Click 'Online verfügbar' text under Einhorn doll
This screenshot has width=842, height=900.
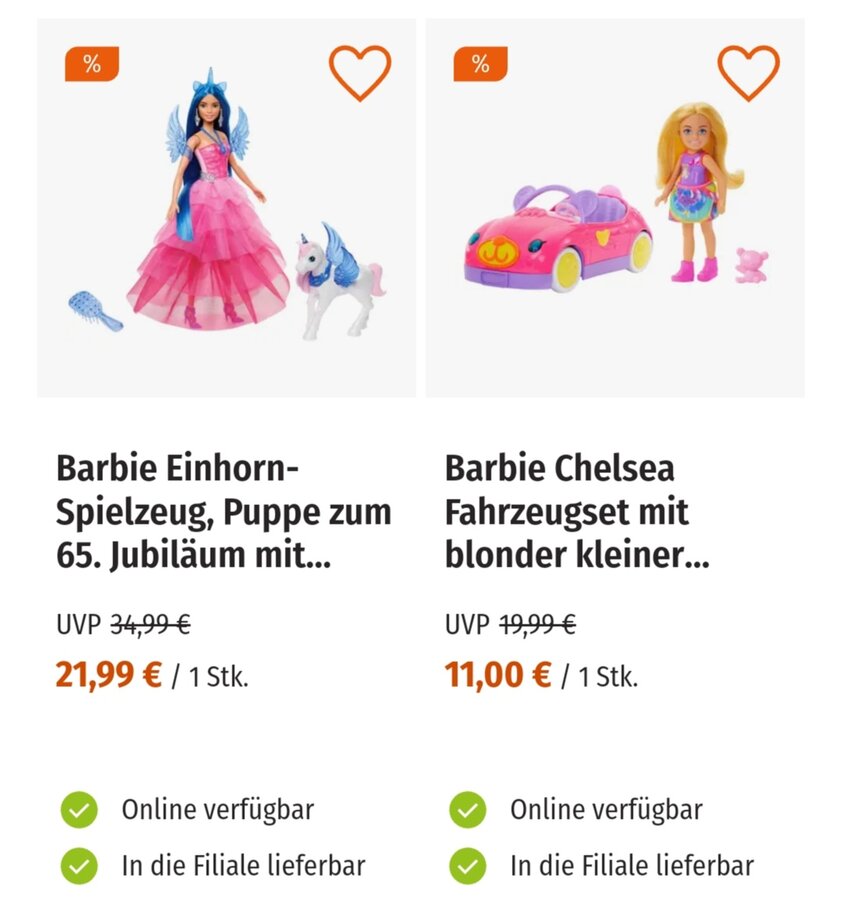(218, 809)
